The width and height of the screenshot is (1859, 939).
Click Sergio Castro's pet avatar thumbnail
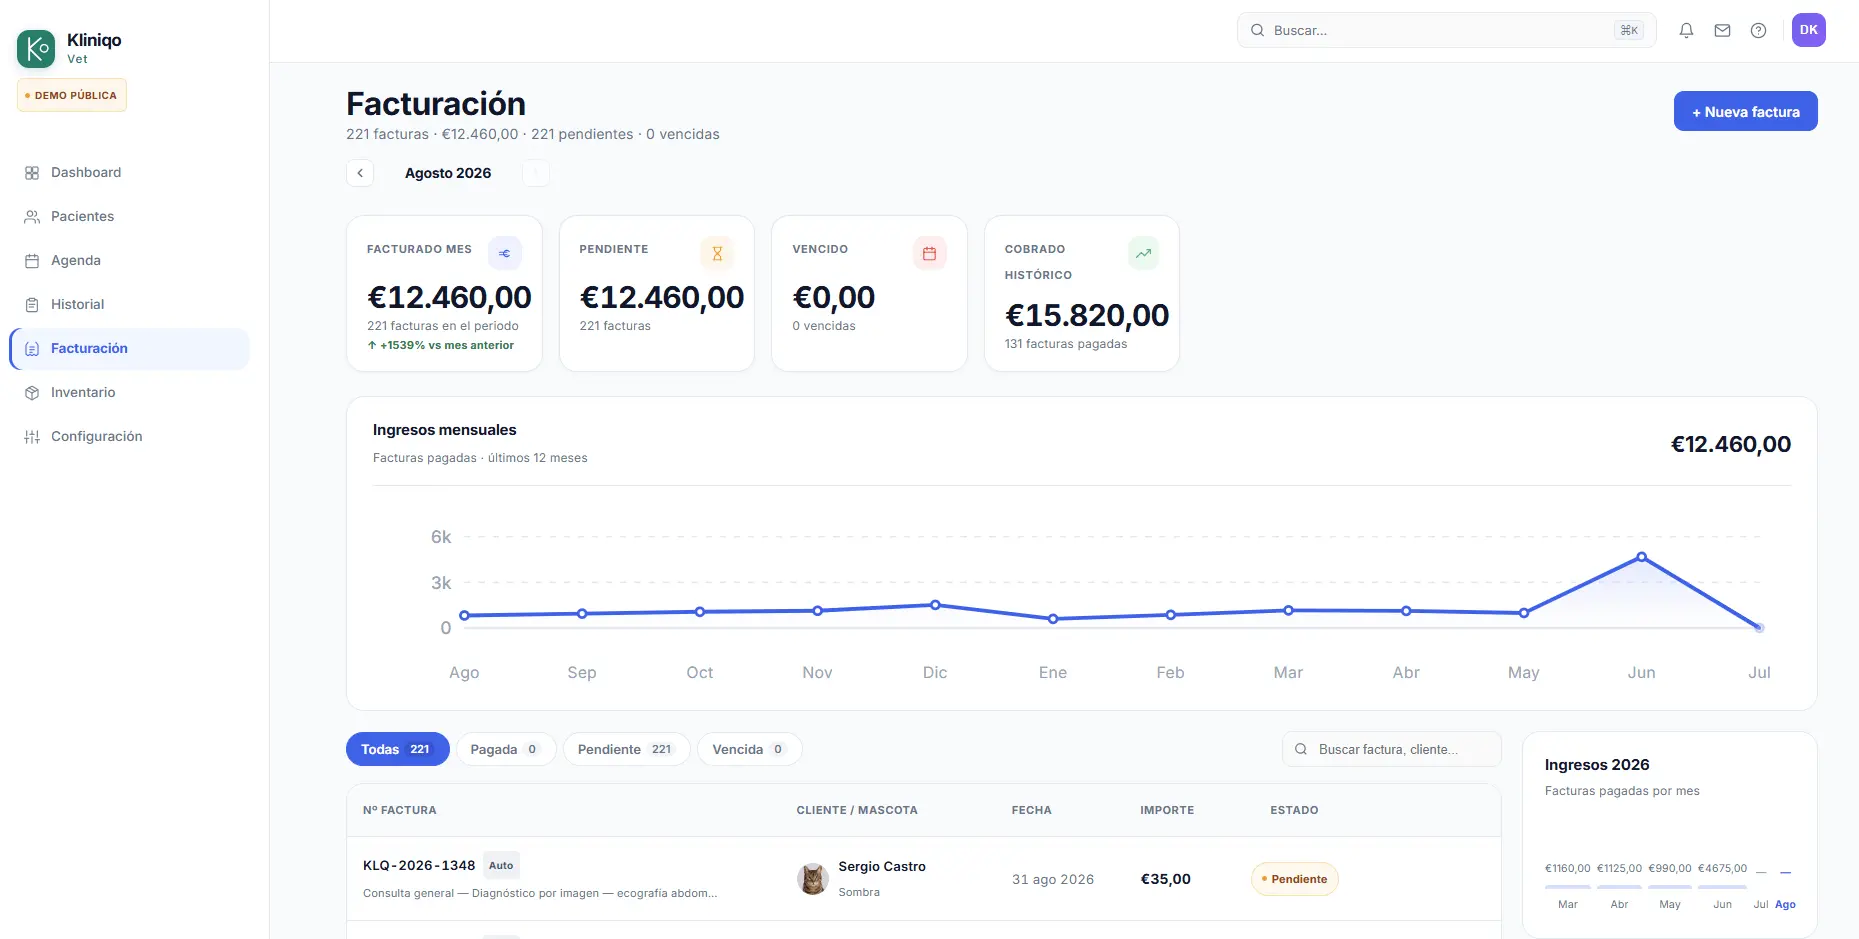[x=813, y=879]
